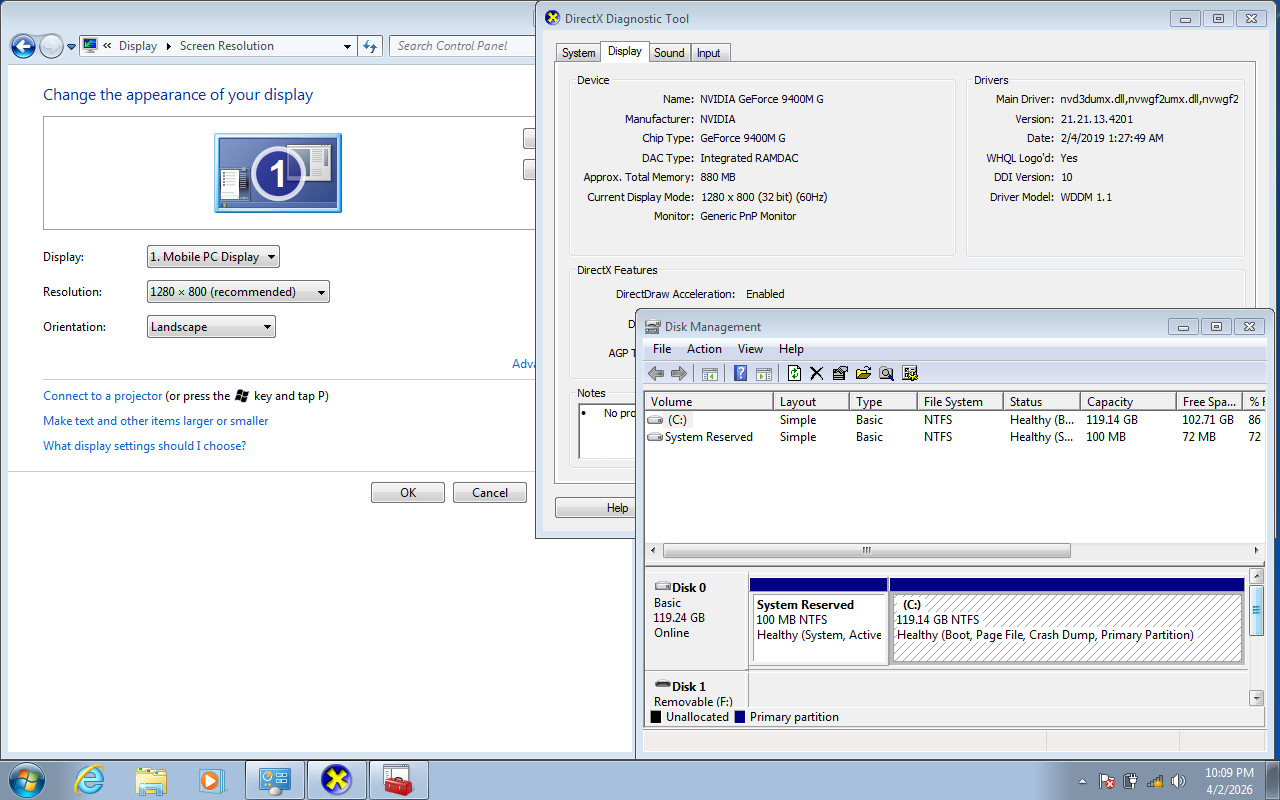
Task: Switch to the System tab in DirectX tool
Action: pyautogui.click(x=579, y=53)
